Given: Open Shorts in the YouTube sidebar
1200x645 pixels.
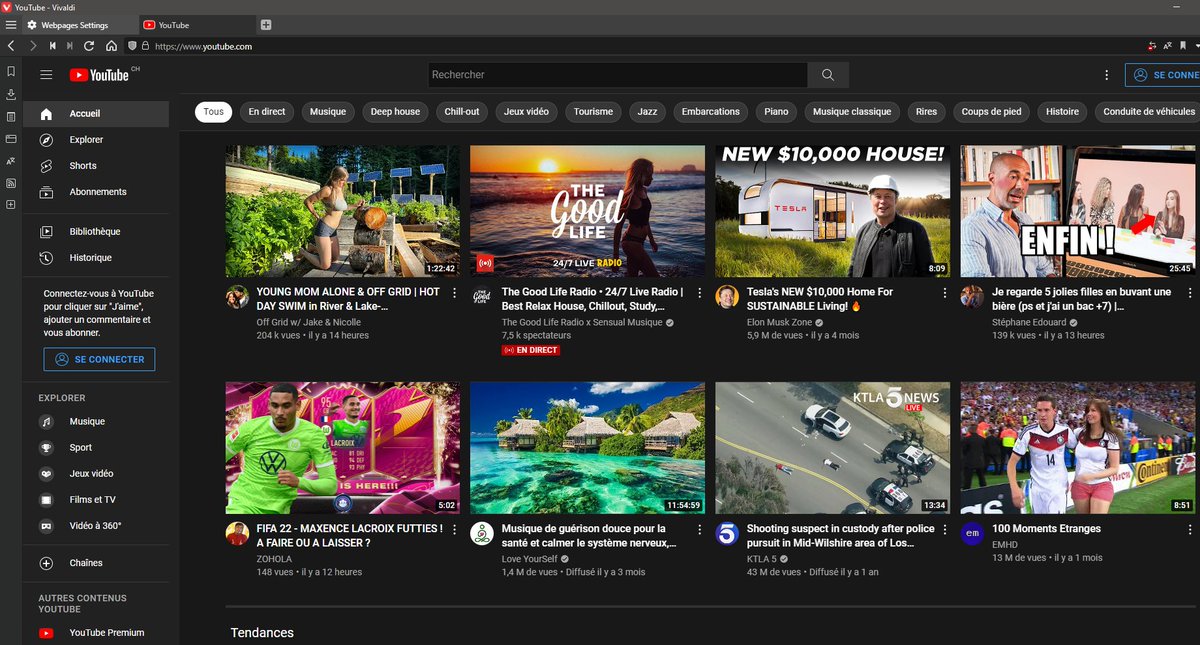Looking at the screenshot, I should 98,166.
